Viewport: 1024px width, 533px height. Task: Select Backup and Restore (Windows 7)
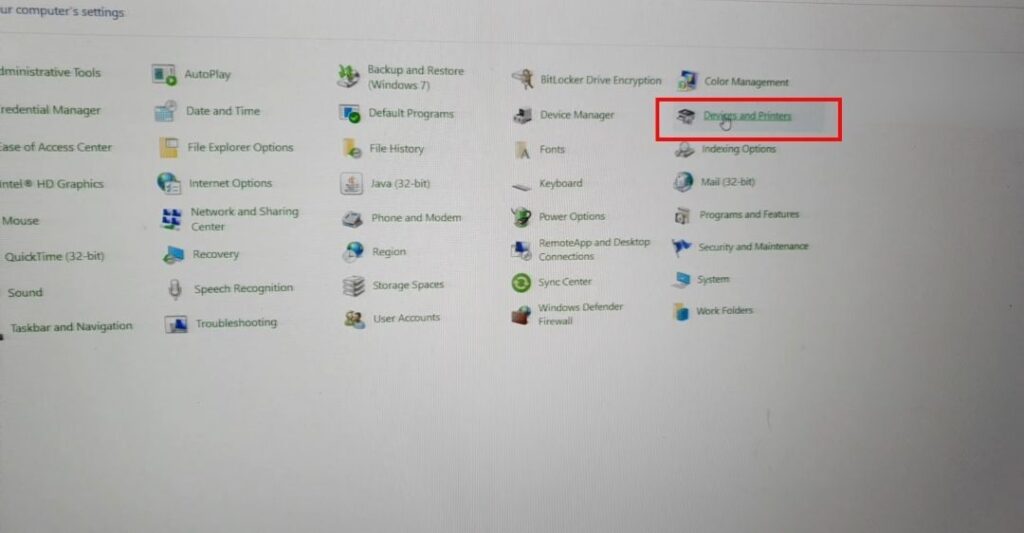[415, 77]
